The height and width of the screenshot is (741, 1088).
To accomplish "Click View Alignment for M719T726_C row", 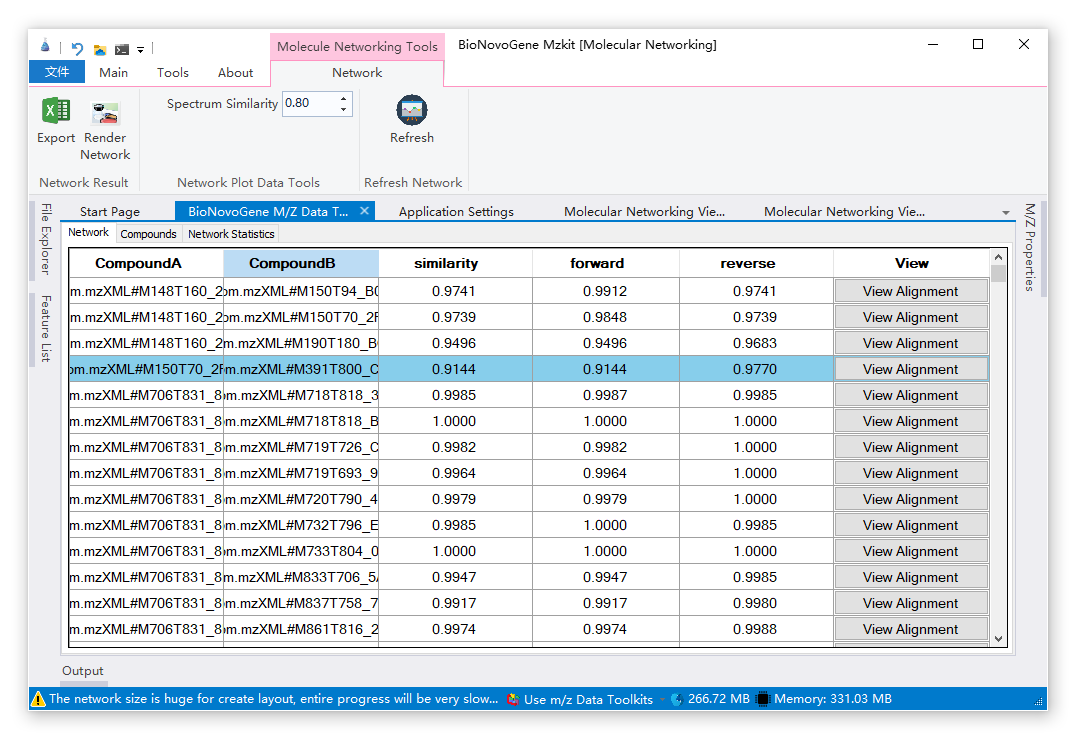I will coord(910,448).
